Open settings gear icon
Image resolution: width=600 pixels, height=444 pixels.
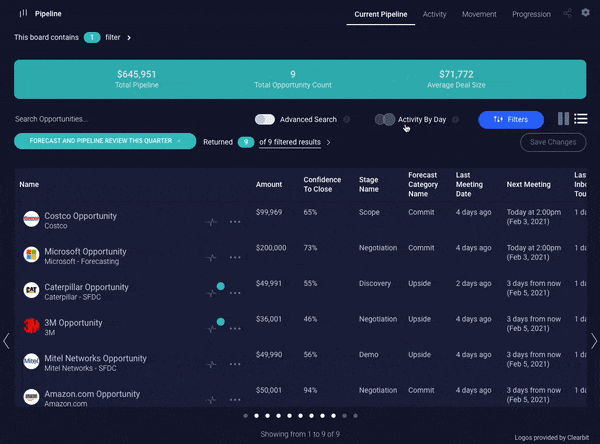point(586,14)
